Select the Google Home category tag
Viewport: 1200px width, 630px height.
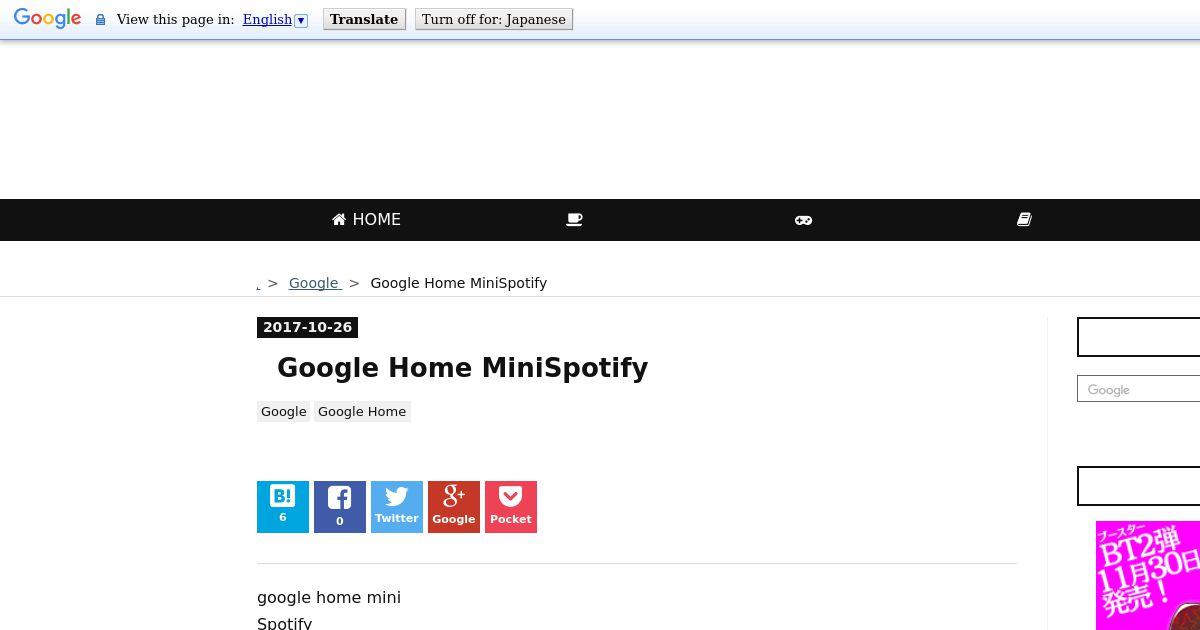coord(362,411)
